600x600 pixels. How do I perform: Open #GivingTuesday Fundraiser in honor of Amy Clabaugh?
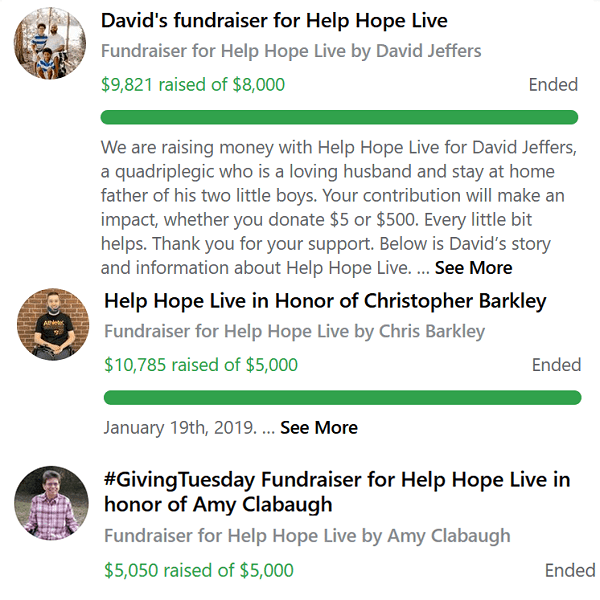[337, 492]
